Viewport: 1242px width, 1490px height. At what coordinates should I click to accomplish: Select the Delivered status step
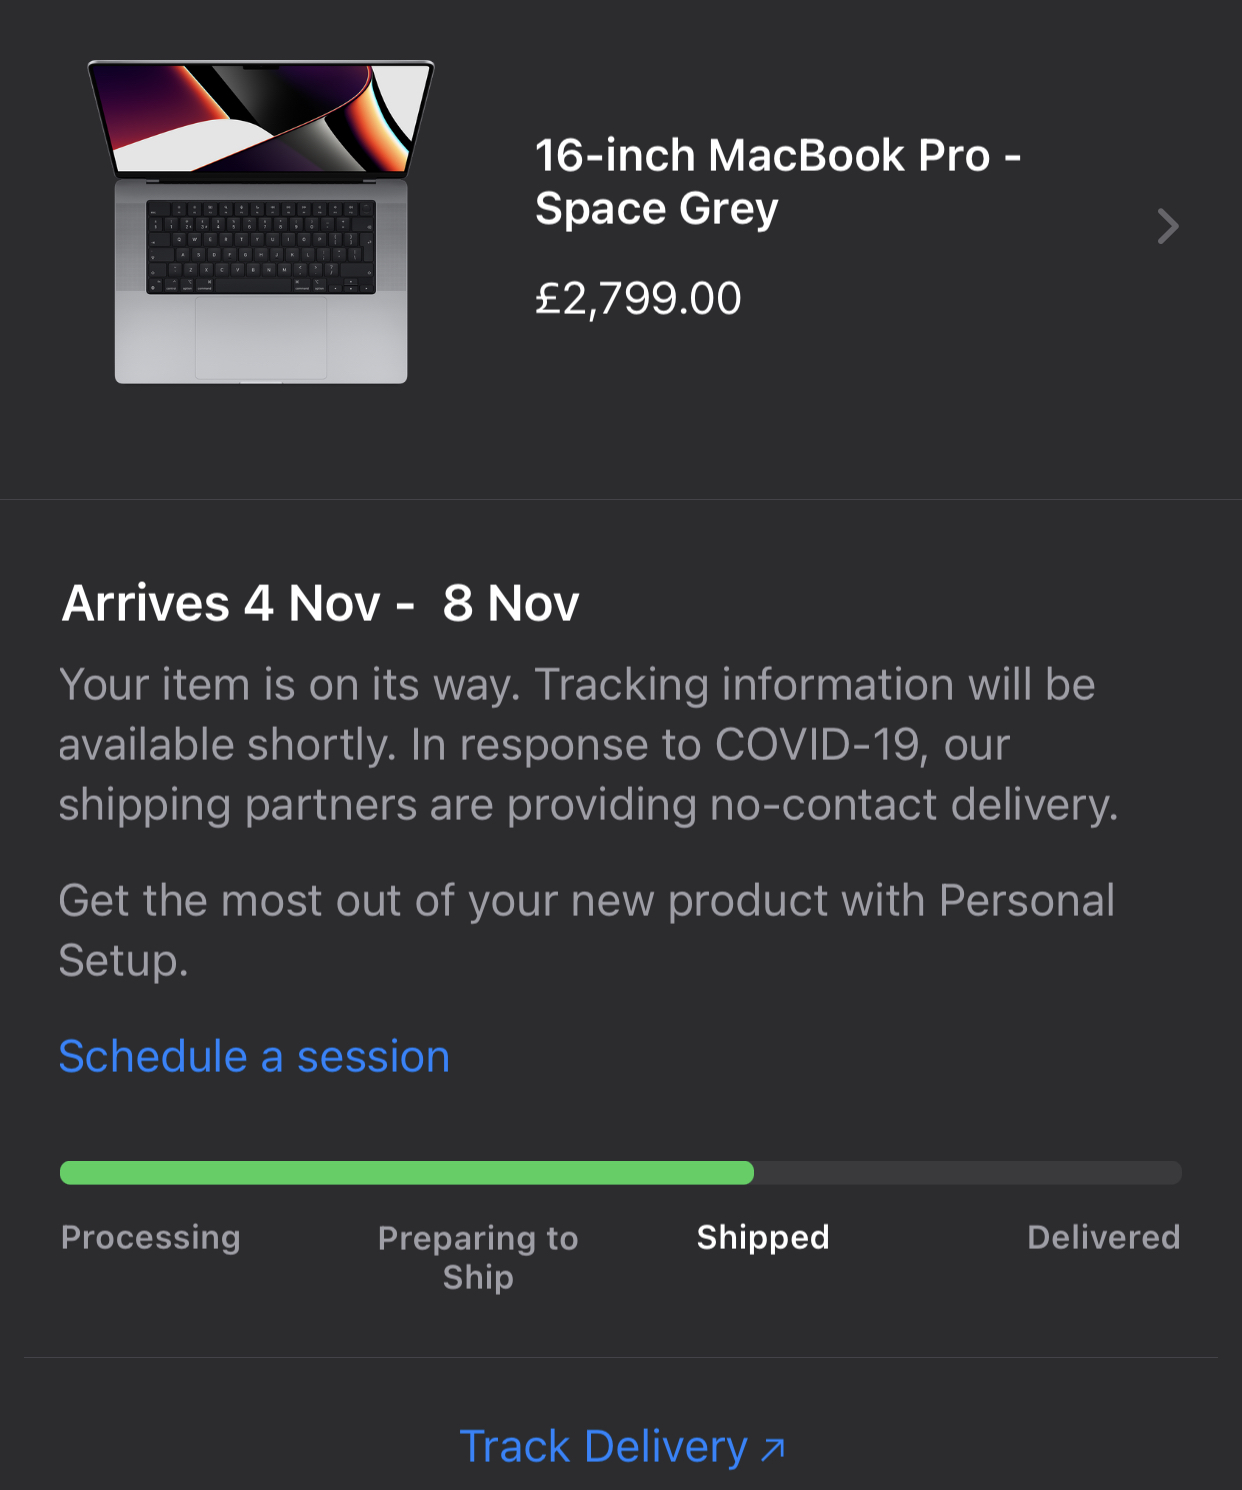pos(1103,1237)
